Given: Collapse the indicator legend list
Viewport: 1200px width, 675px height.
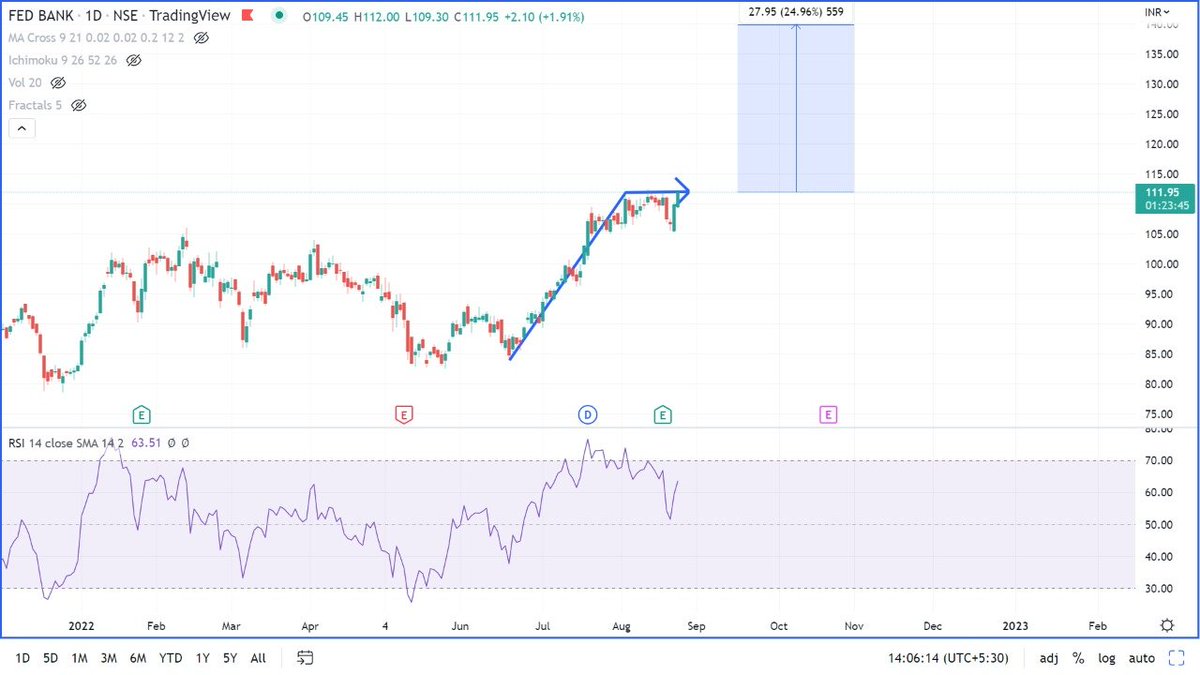Looking at the screenshot, I should click(22, 128).
